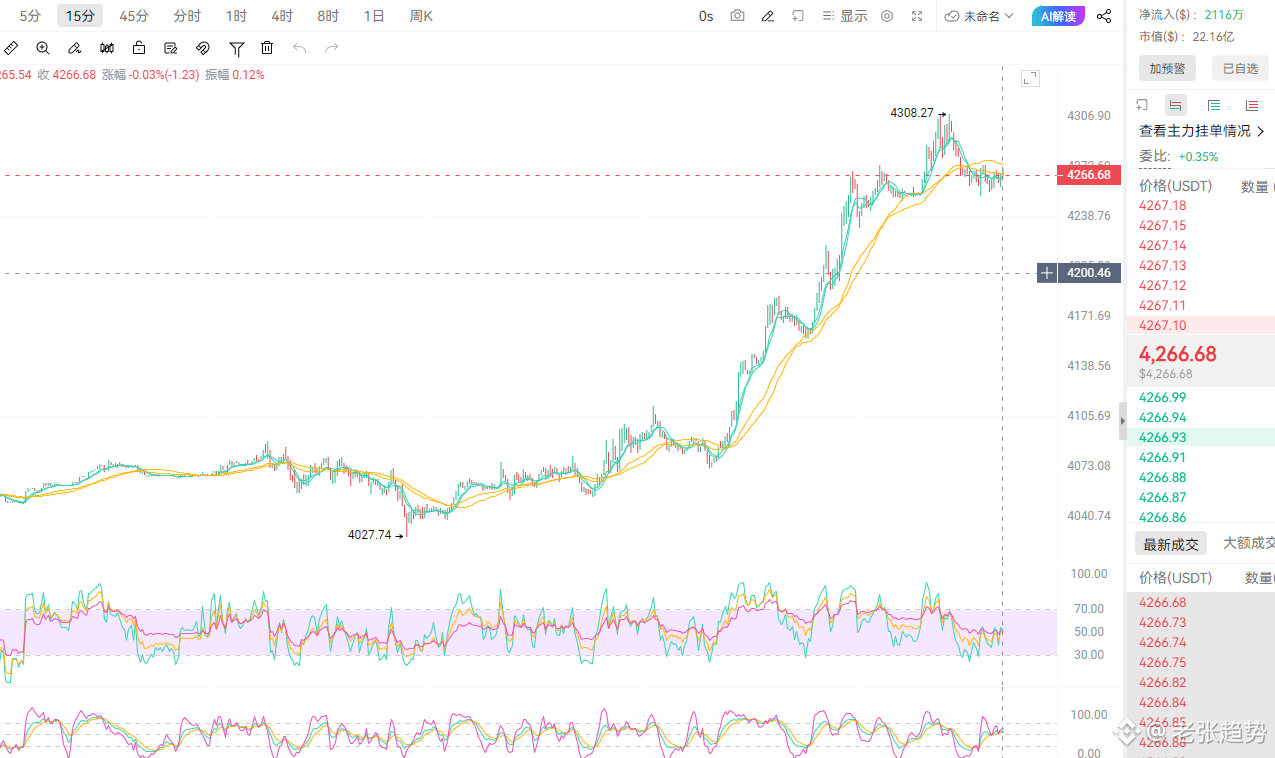Enter fullscreen with the expand icon
1275x758 pixels.
(x=917, y=16)
